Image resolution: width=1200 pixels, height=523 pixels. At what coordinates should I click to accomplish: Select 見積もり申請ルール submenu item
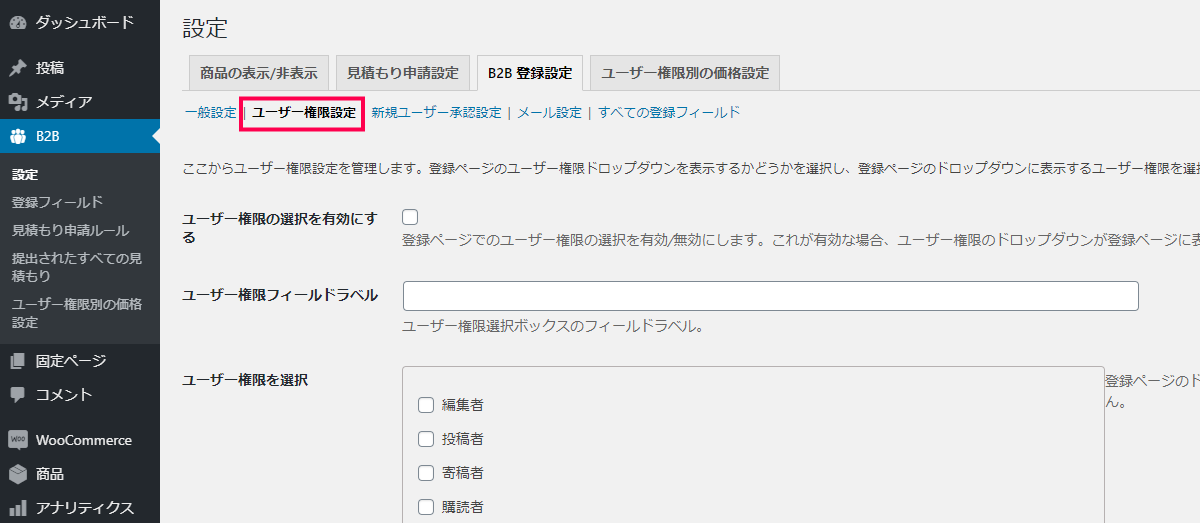[x=70, y=230]
